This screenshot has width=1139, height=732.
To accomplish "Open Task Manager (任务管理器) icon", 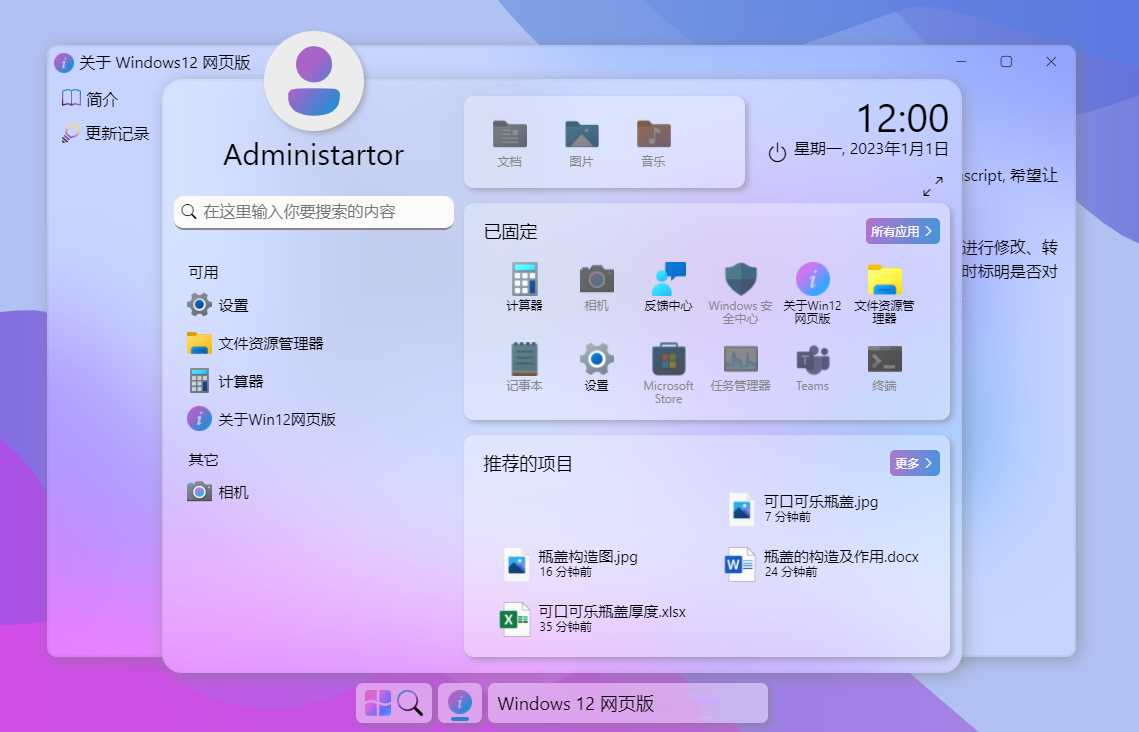I will (x=740, y=360).
